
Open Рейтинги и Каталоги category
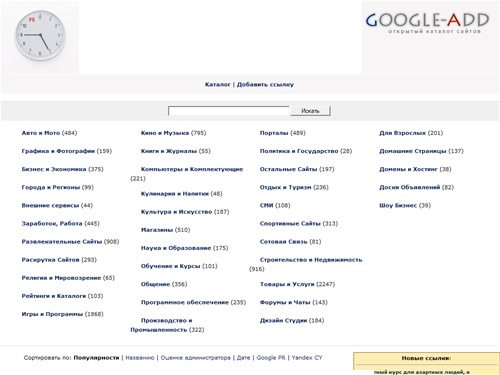(54, 296)
